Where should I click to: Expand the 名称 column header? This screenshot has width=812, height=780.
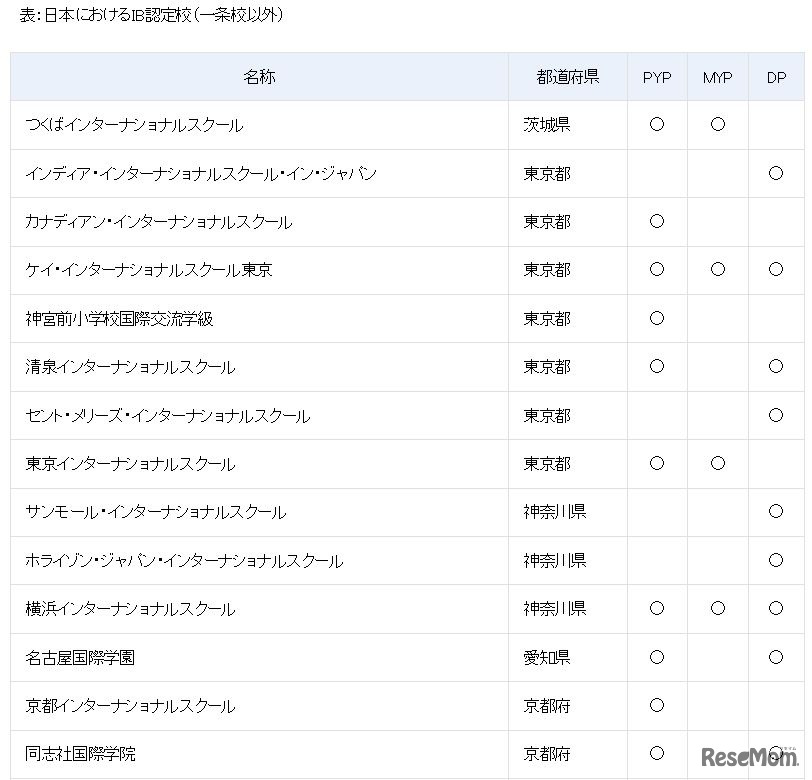(x=260, y=76)
